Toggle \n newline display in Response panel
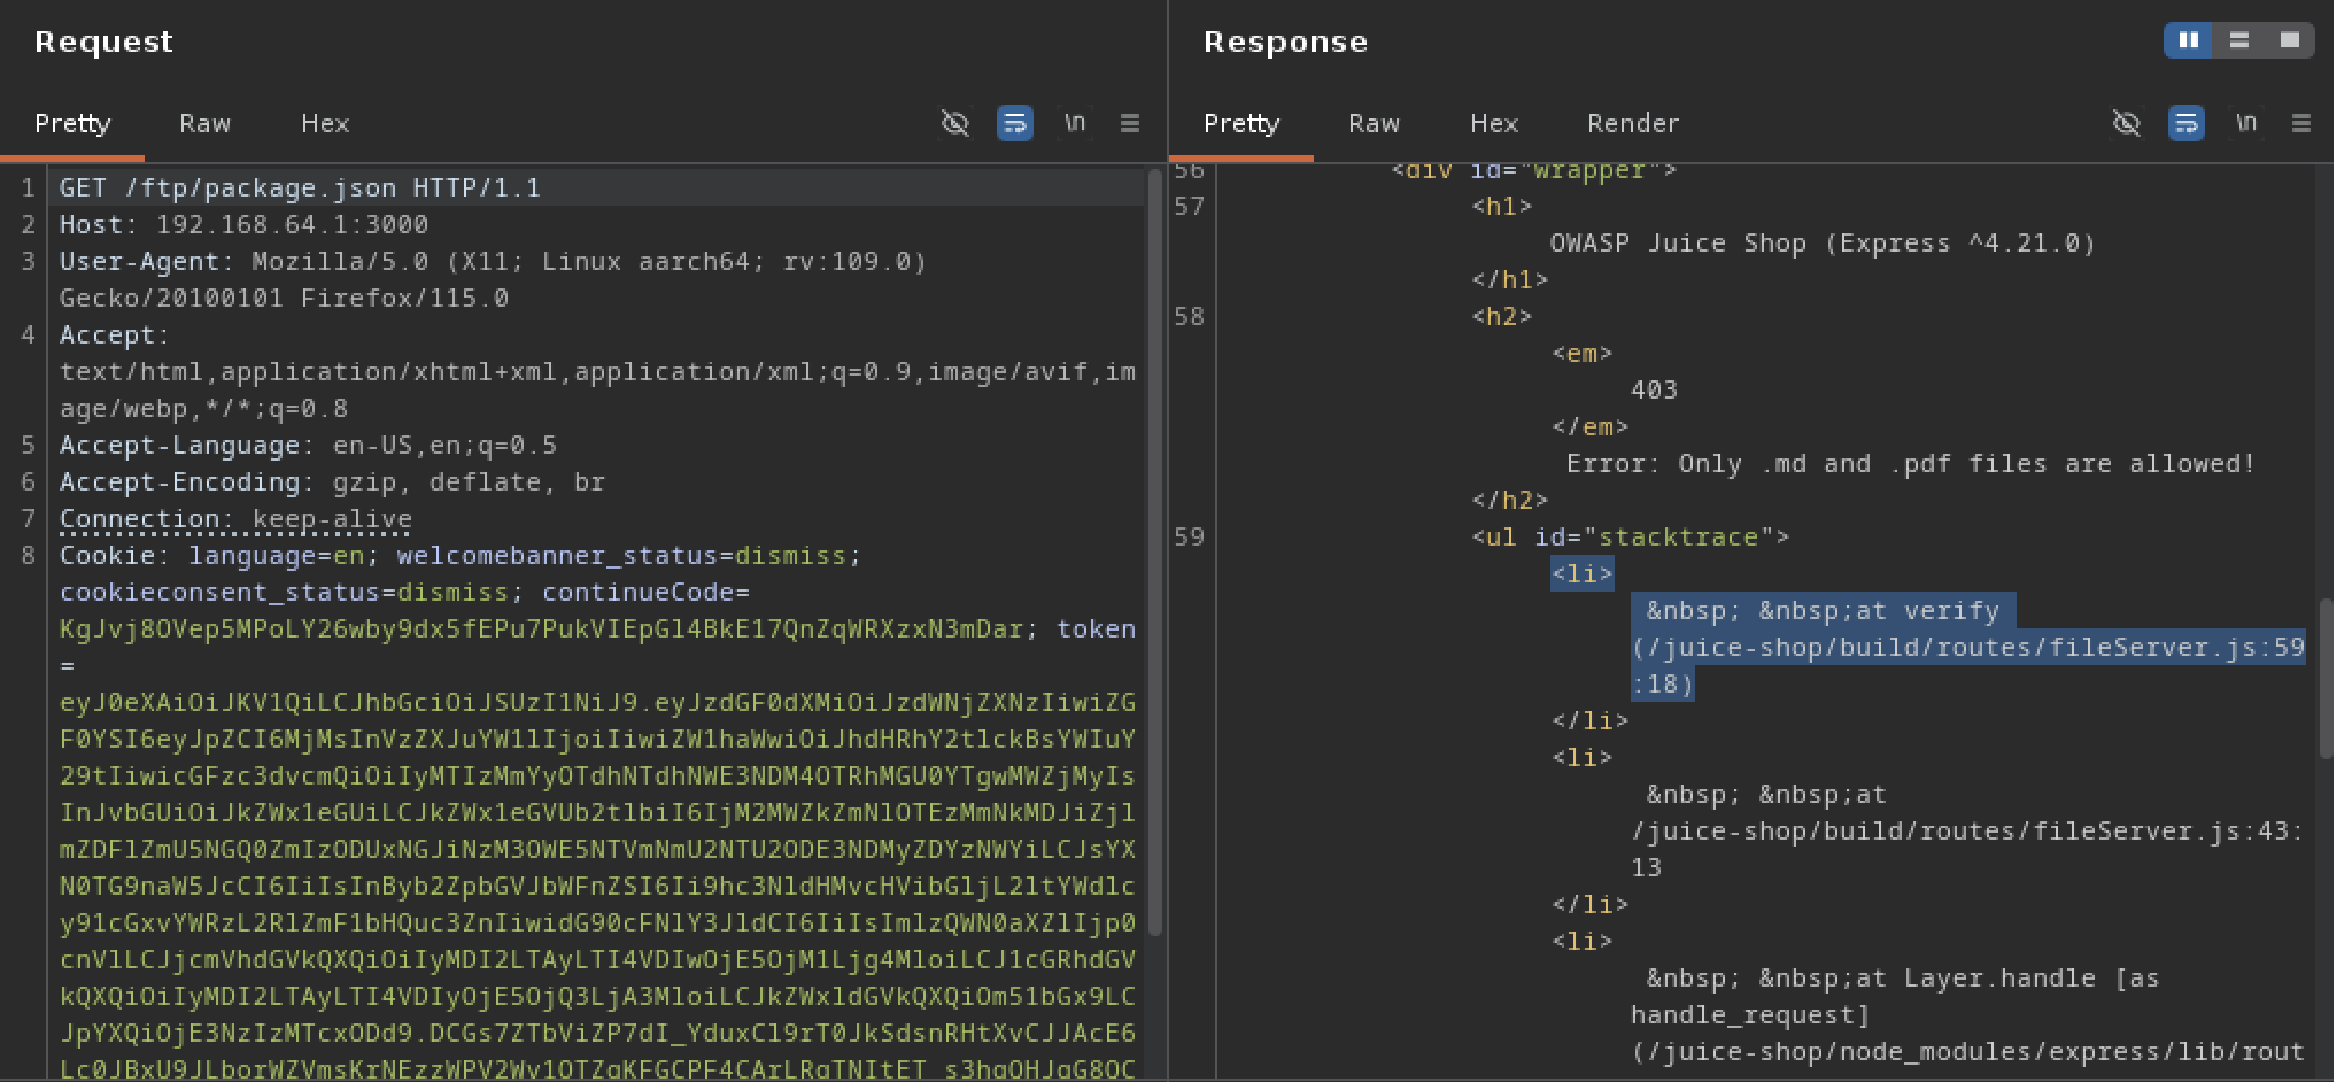 (x=2246, y=123)
